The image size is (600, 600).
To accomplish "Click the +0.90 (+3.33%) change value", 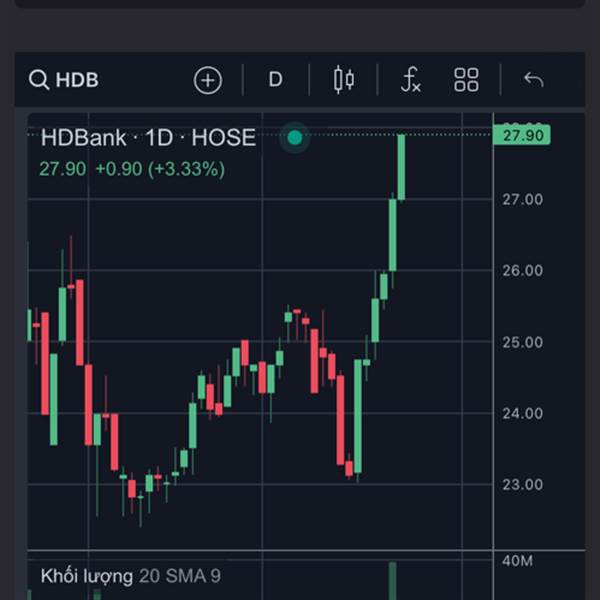I will tap(160, 169).
